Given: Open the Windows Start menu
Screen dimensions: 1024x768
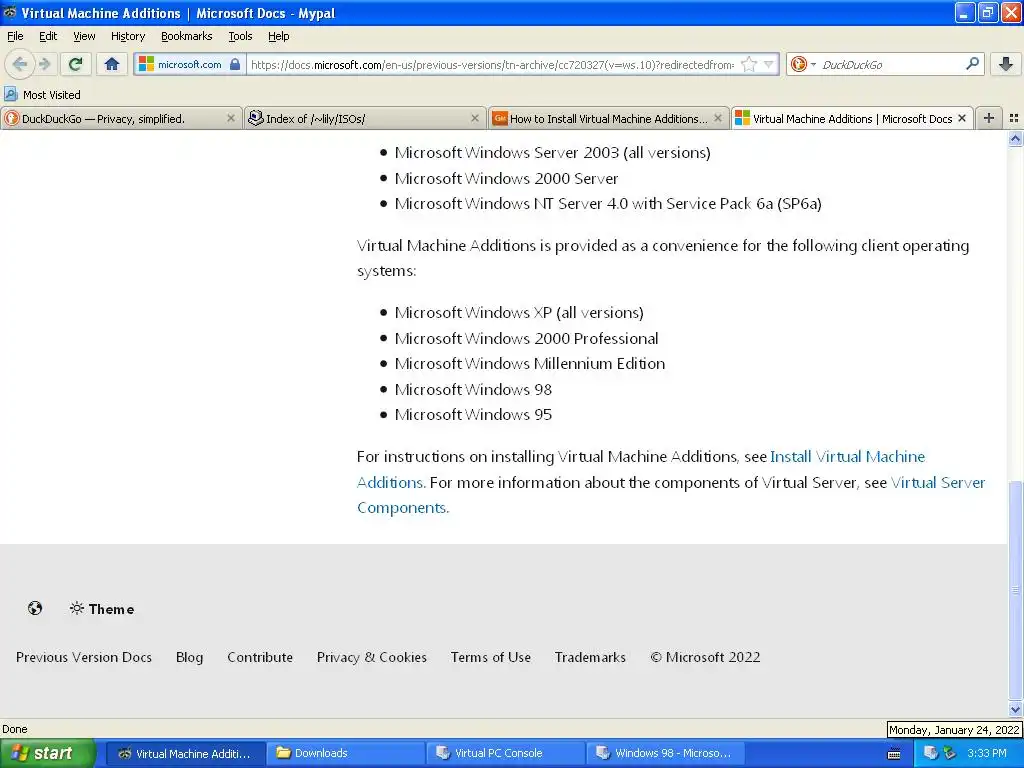Looking at the screenshot, I should point(47,753).
